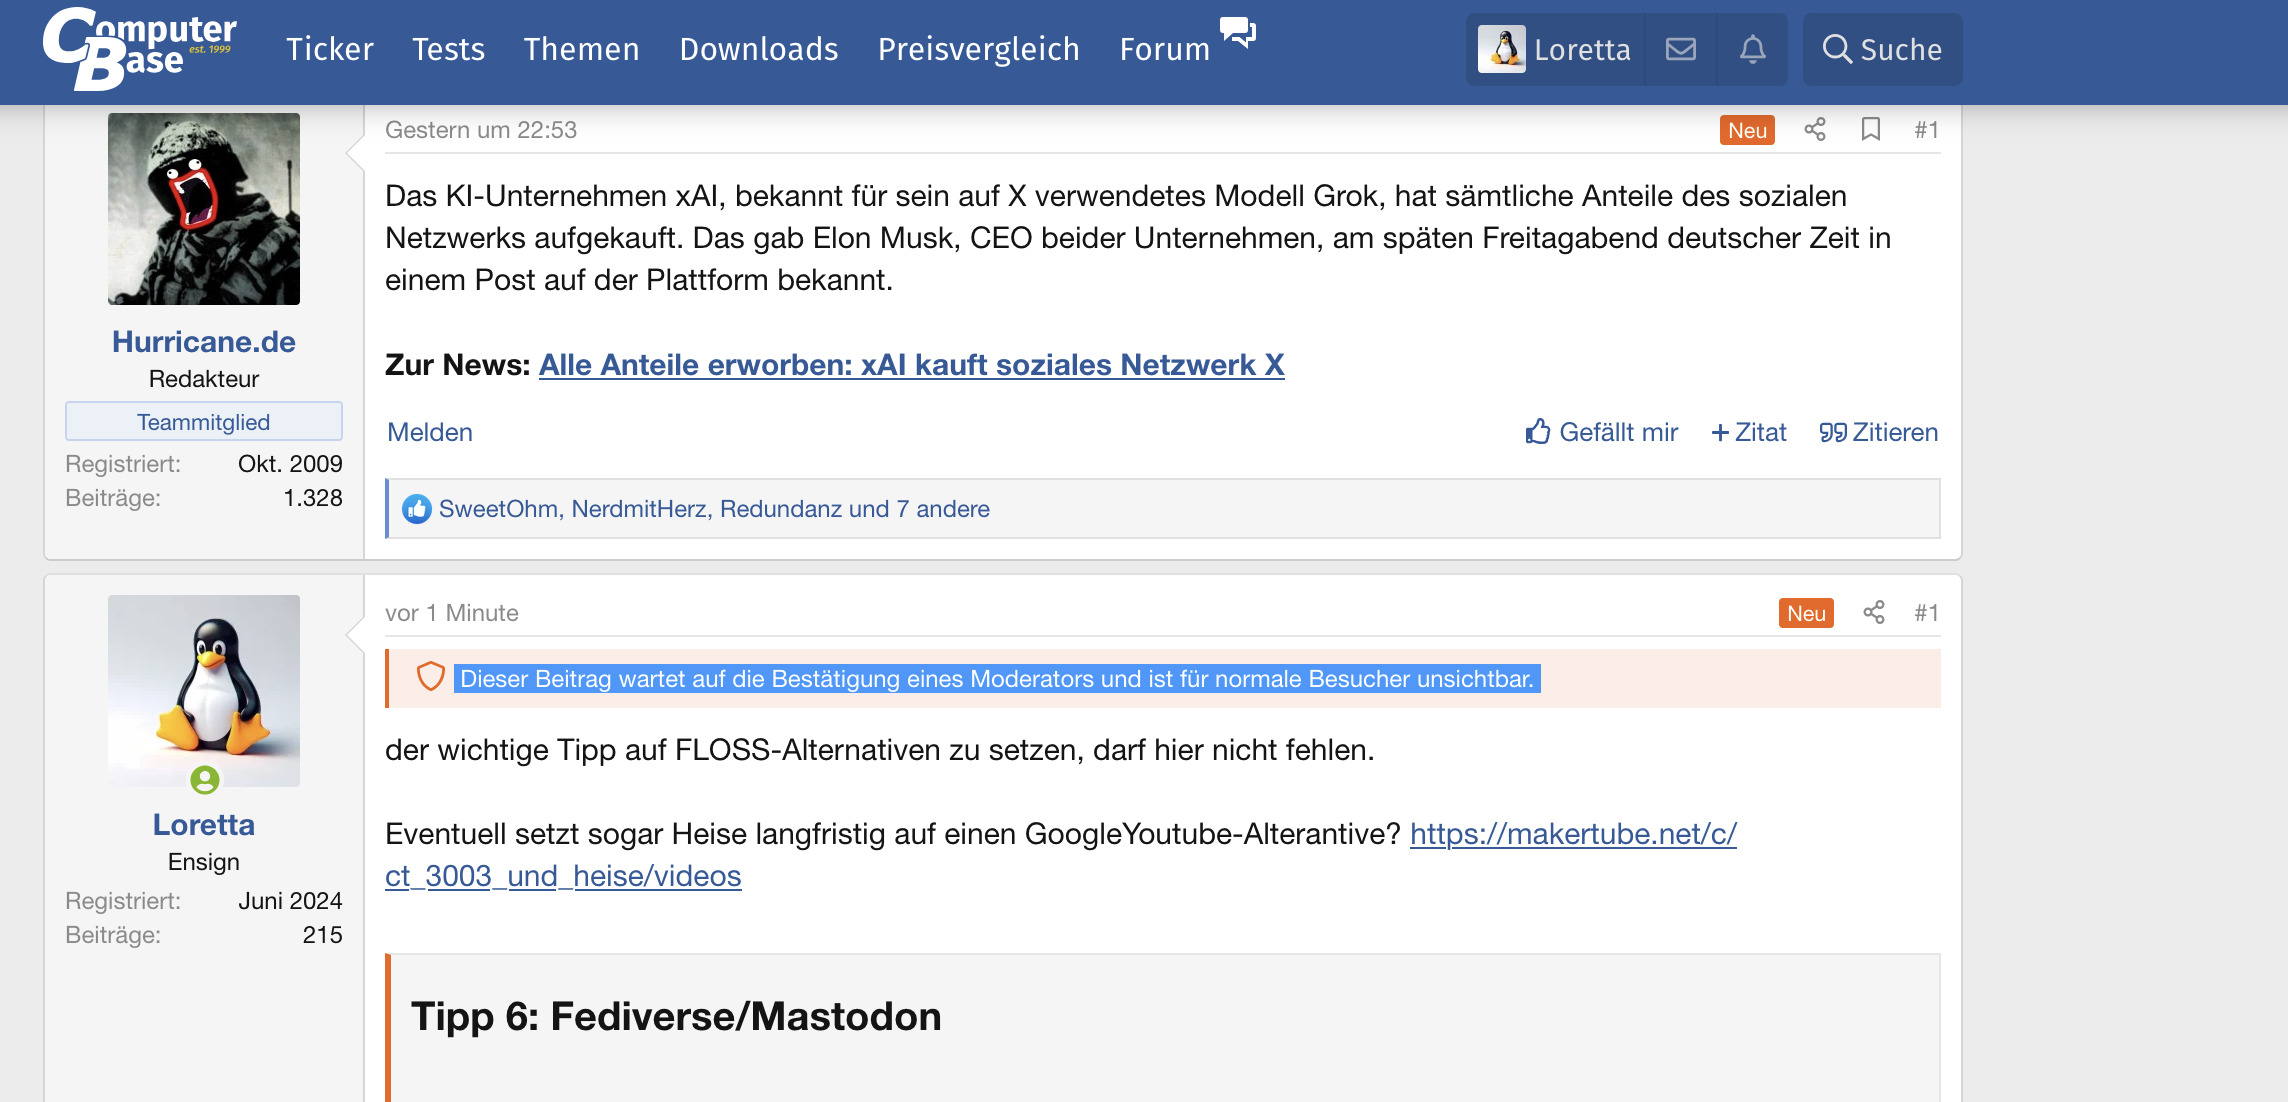Bookmark Hurricane.de's post

coord(1871,129)
